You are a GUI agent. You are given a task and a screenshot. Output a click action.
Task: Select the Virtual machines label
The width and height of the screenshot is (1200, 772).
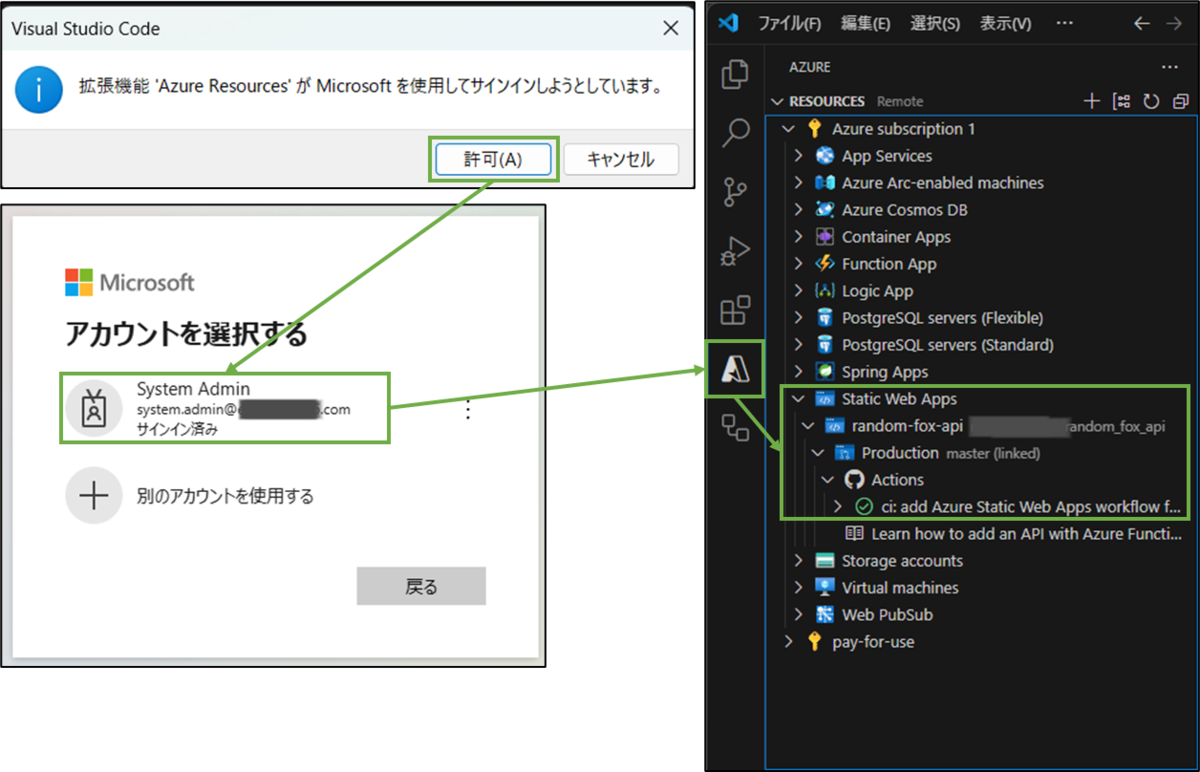pos(900,588)
